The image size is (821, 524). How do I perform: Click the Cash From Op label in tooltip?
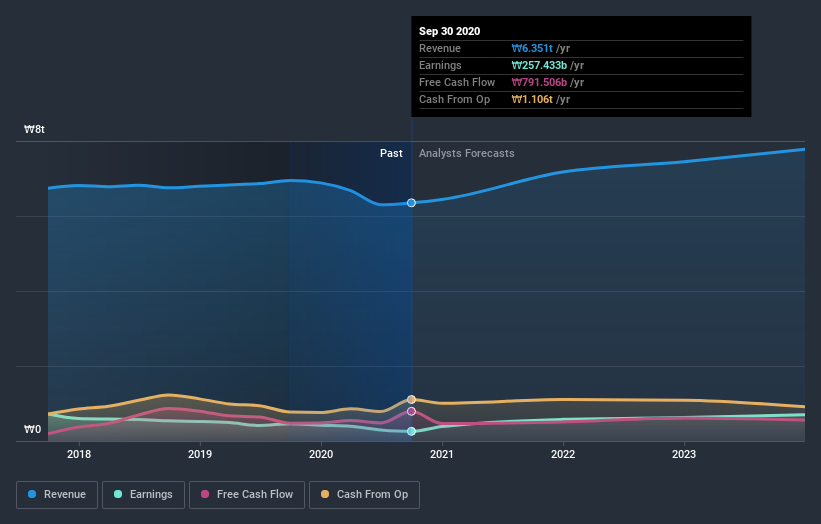pos(454,99)
